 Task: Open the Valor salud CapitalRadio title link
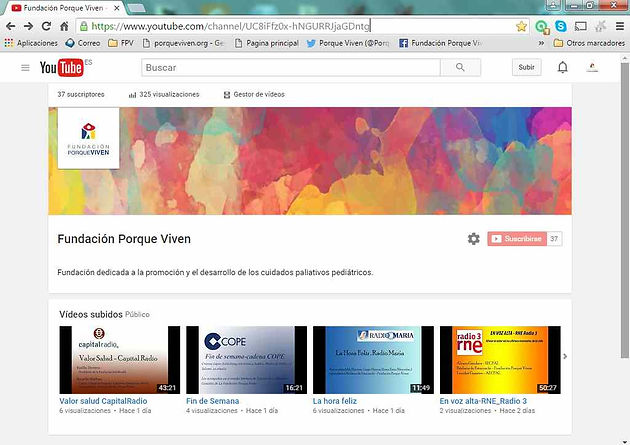(x=103, y=401)
